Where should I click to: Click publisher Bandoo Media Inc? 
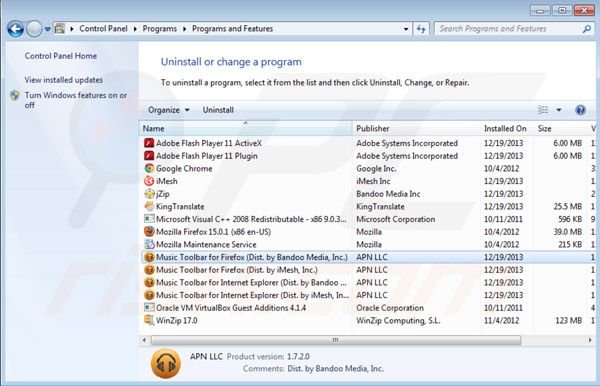pyautogui.click(x=388, y=194)
